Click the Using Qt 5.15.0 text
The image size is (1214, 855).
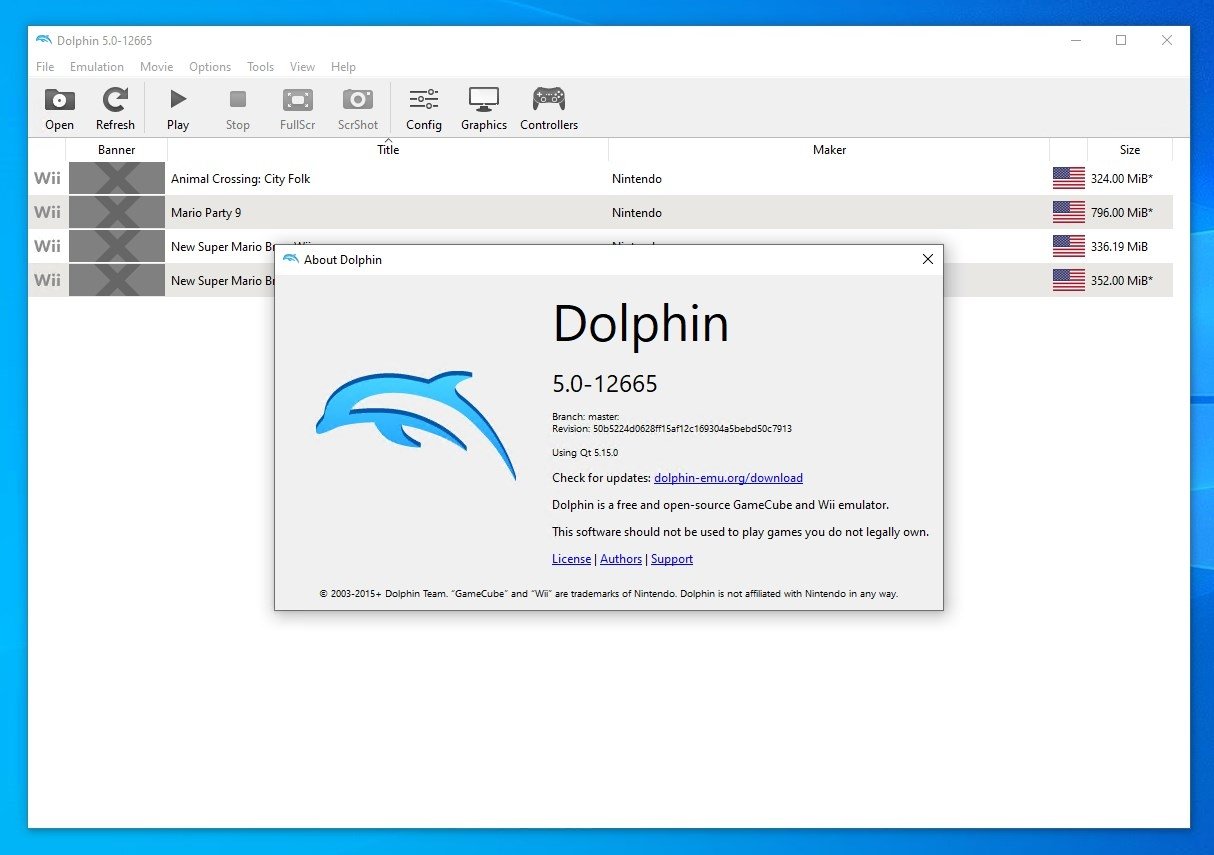585,453
